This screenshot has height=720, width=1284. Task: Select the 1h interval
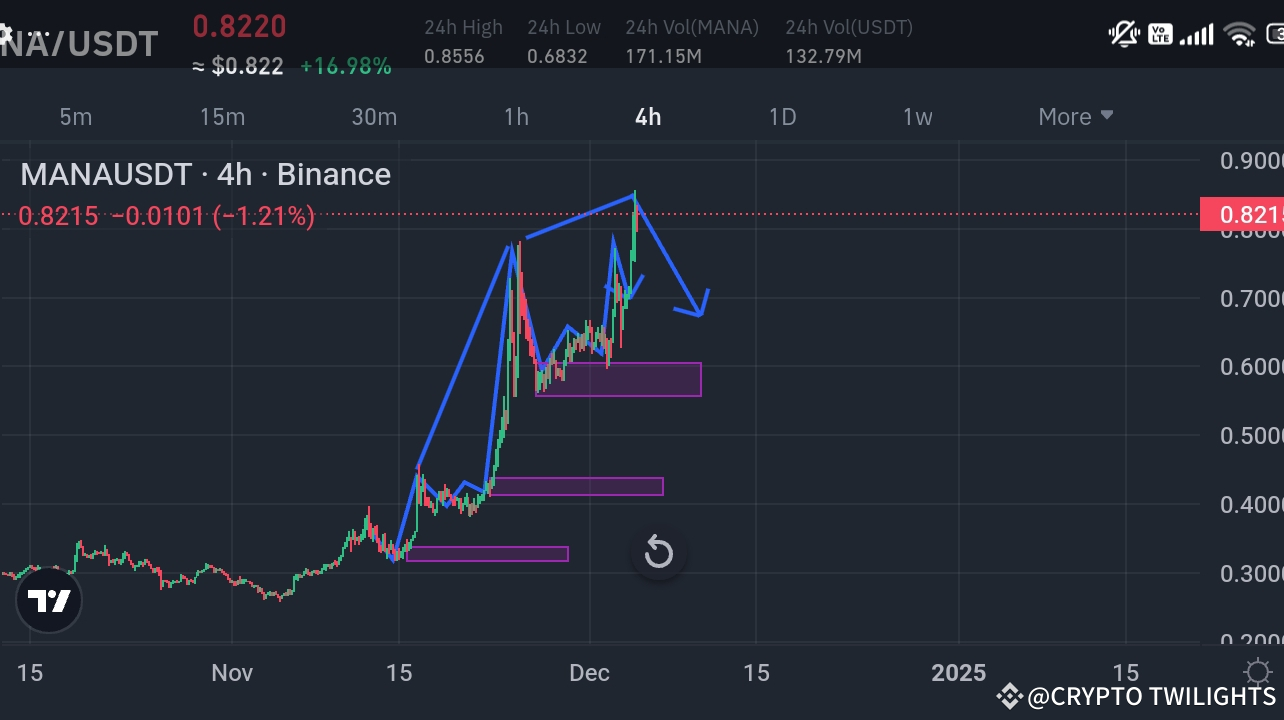coord(516,116)
